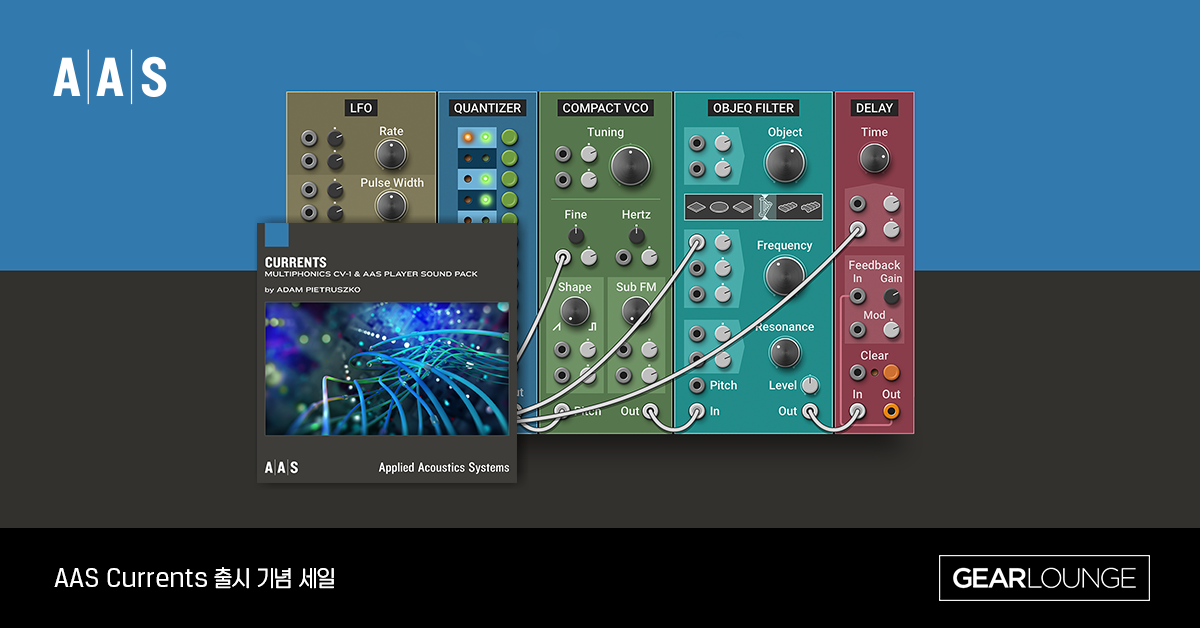Click the Clear input jack on the Delay
The width and height of the screenshot is (1200, 628).
[x=857, y=371]
